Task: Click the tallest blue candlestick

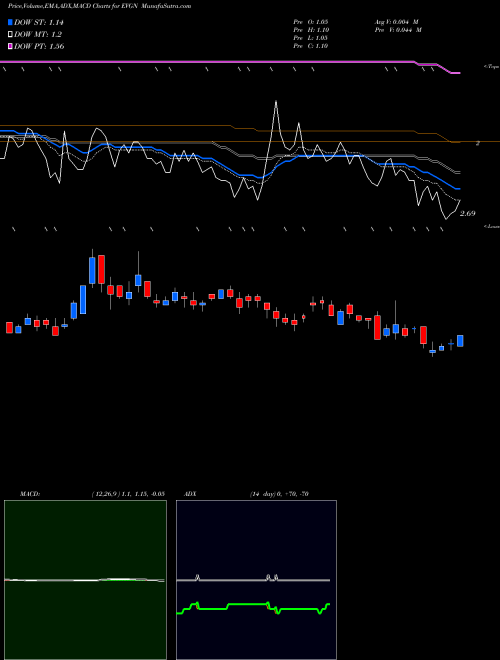Action: pos(92,270)
